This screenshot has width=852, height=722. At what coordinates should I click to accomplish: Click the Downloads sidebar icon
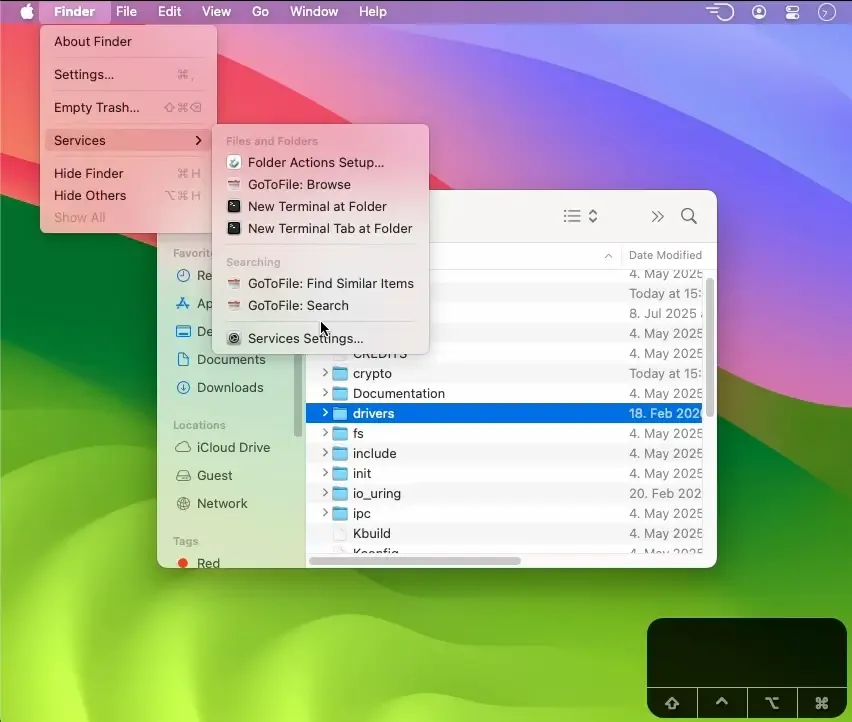(184, 387)
